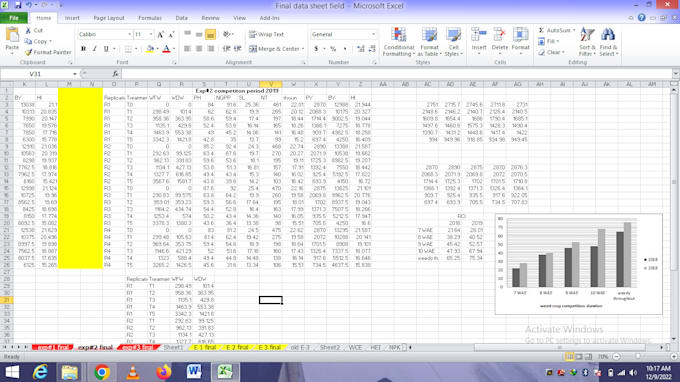Viewport: 680px width, 382px height.
Task: Open the font size dropdown
Action: [151, 34]
